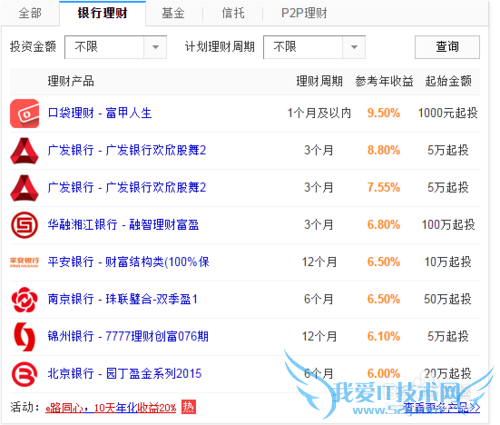Click the 查看更多产品 link

coord(442,407)
